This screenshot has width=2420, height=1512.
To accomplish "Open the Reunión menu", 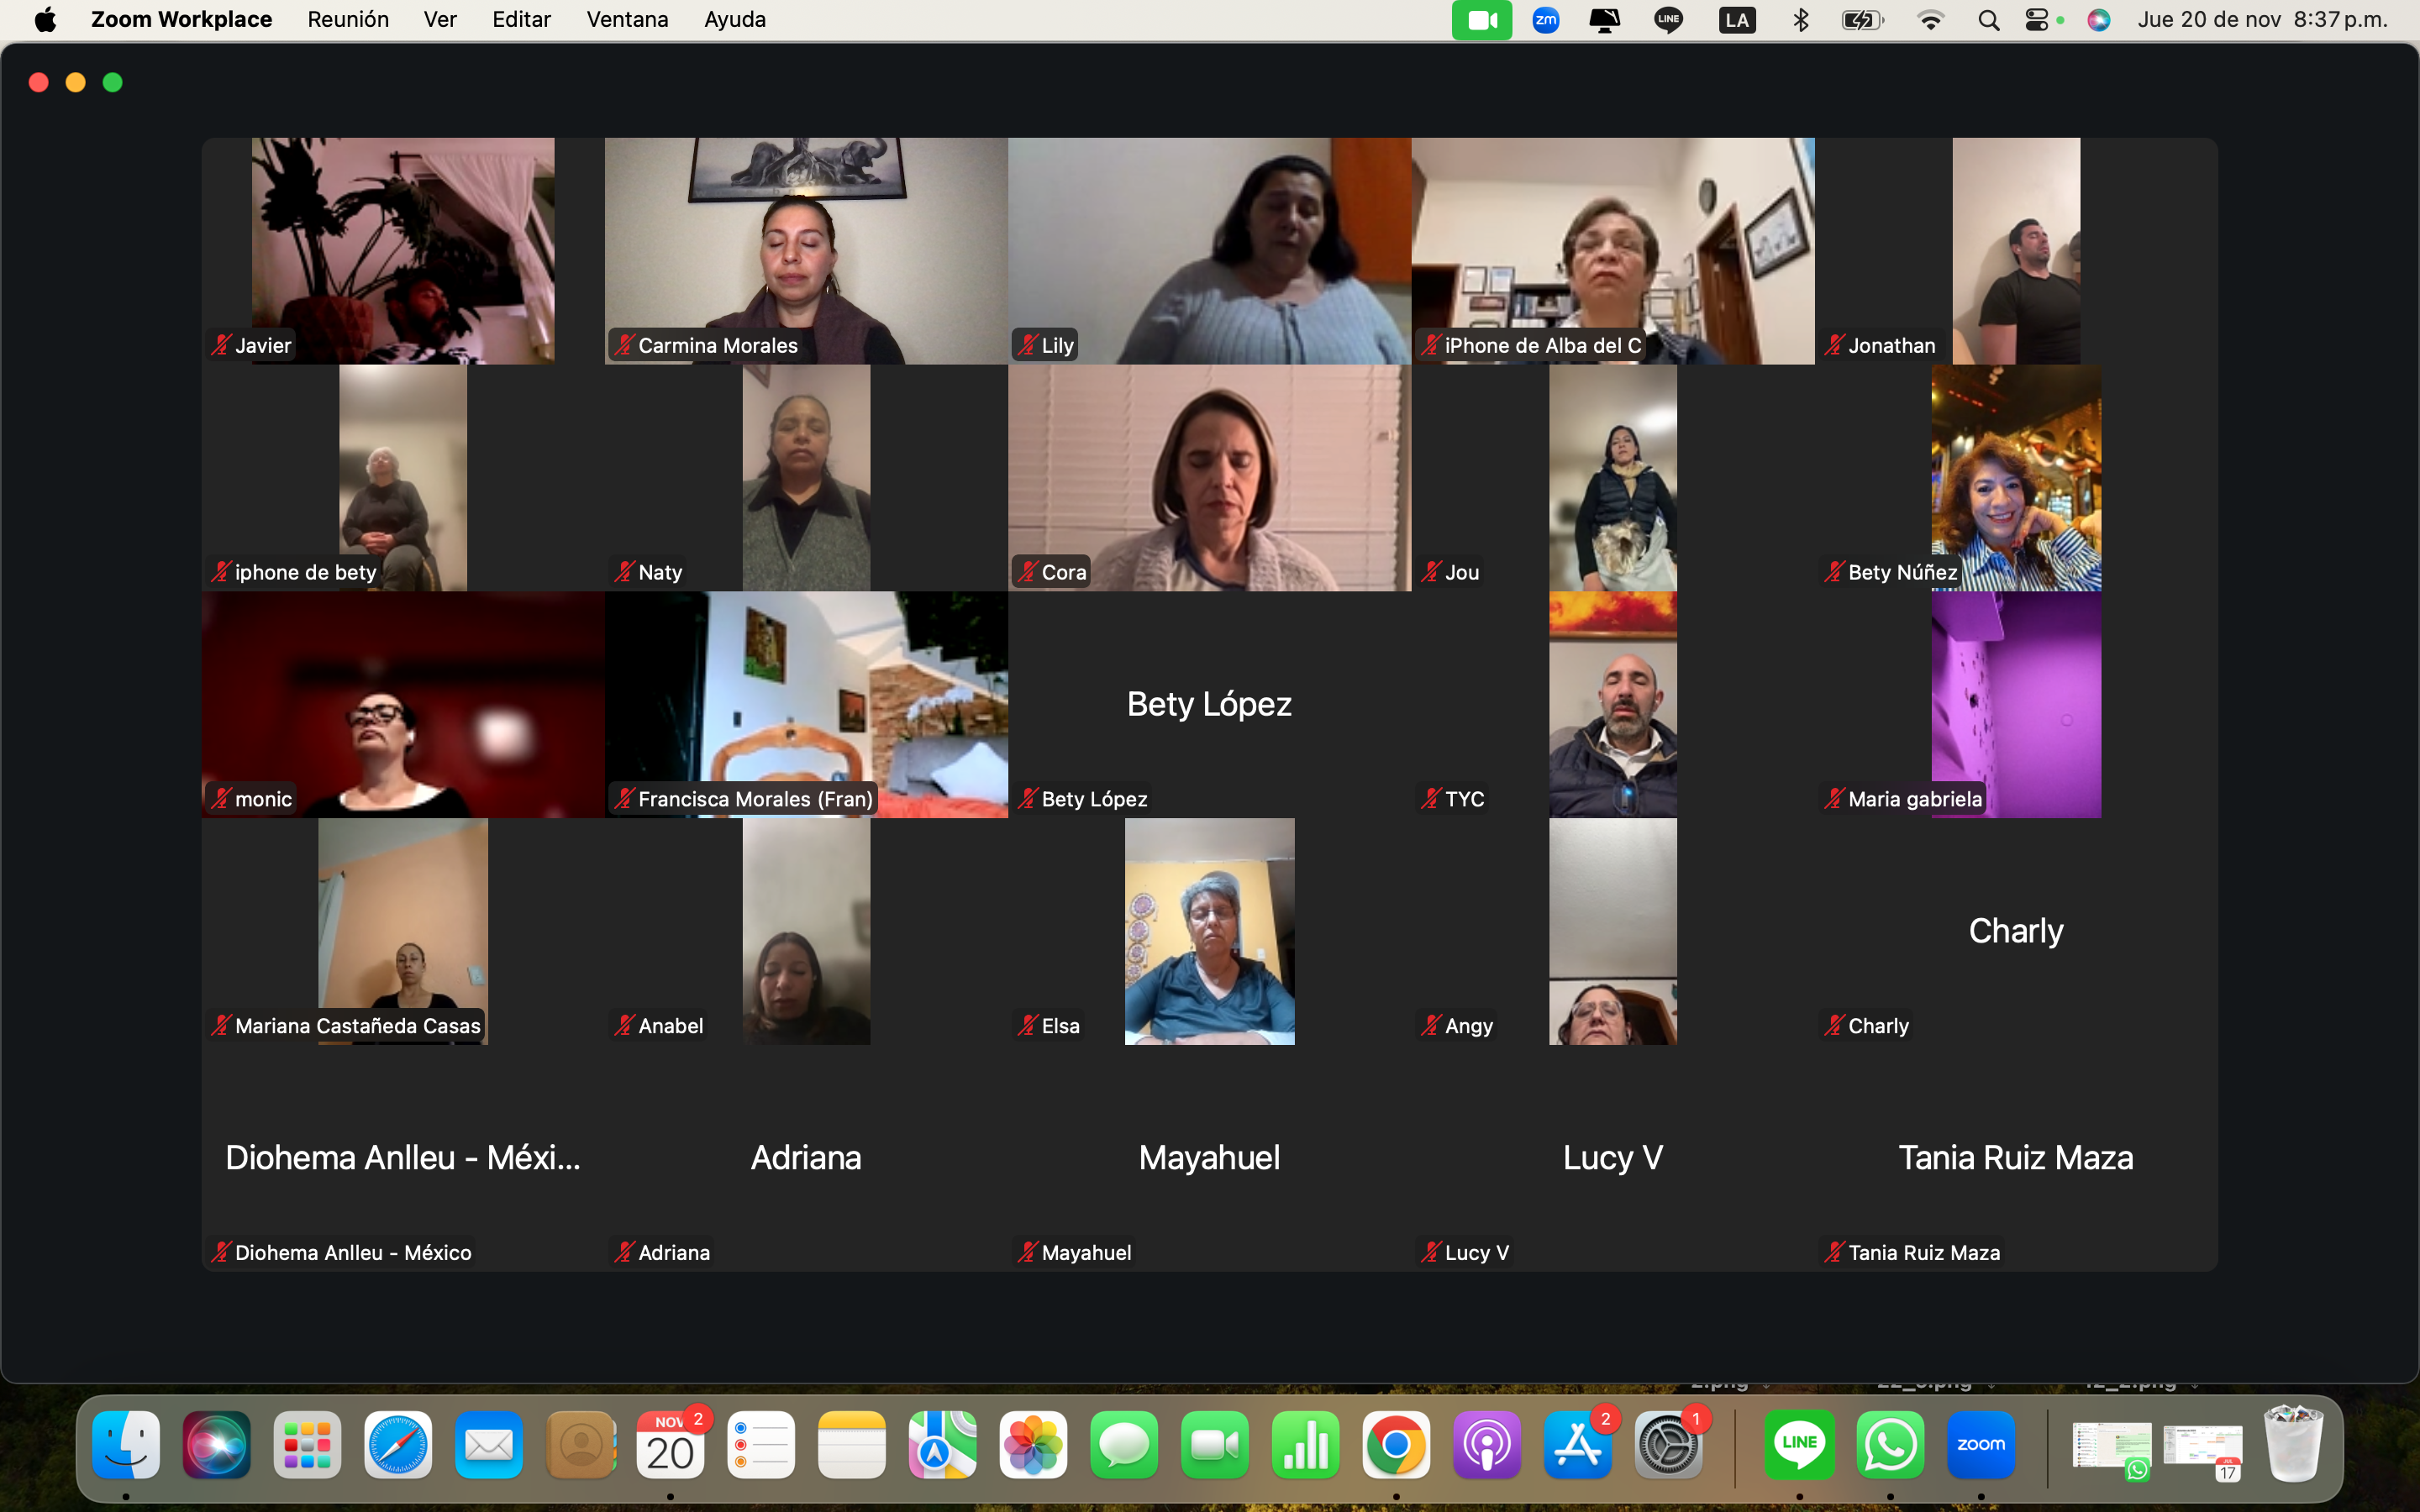I will (x=348, y=20).
